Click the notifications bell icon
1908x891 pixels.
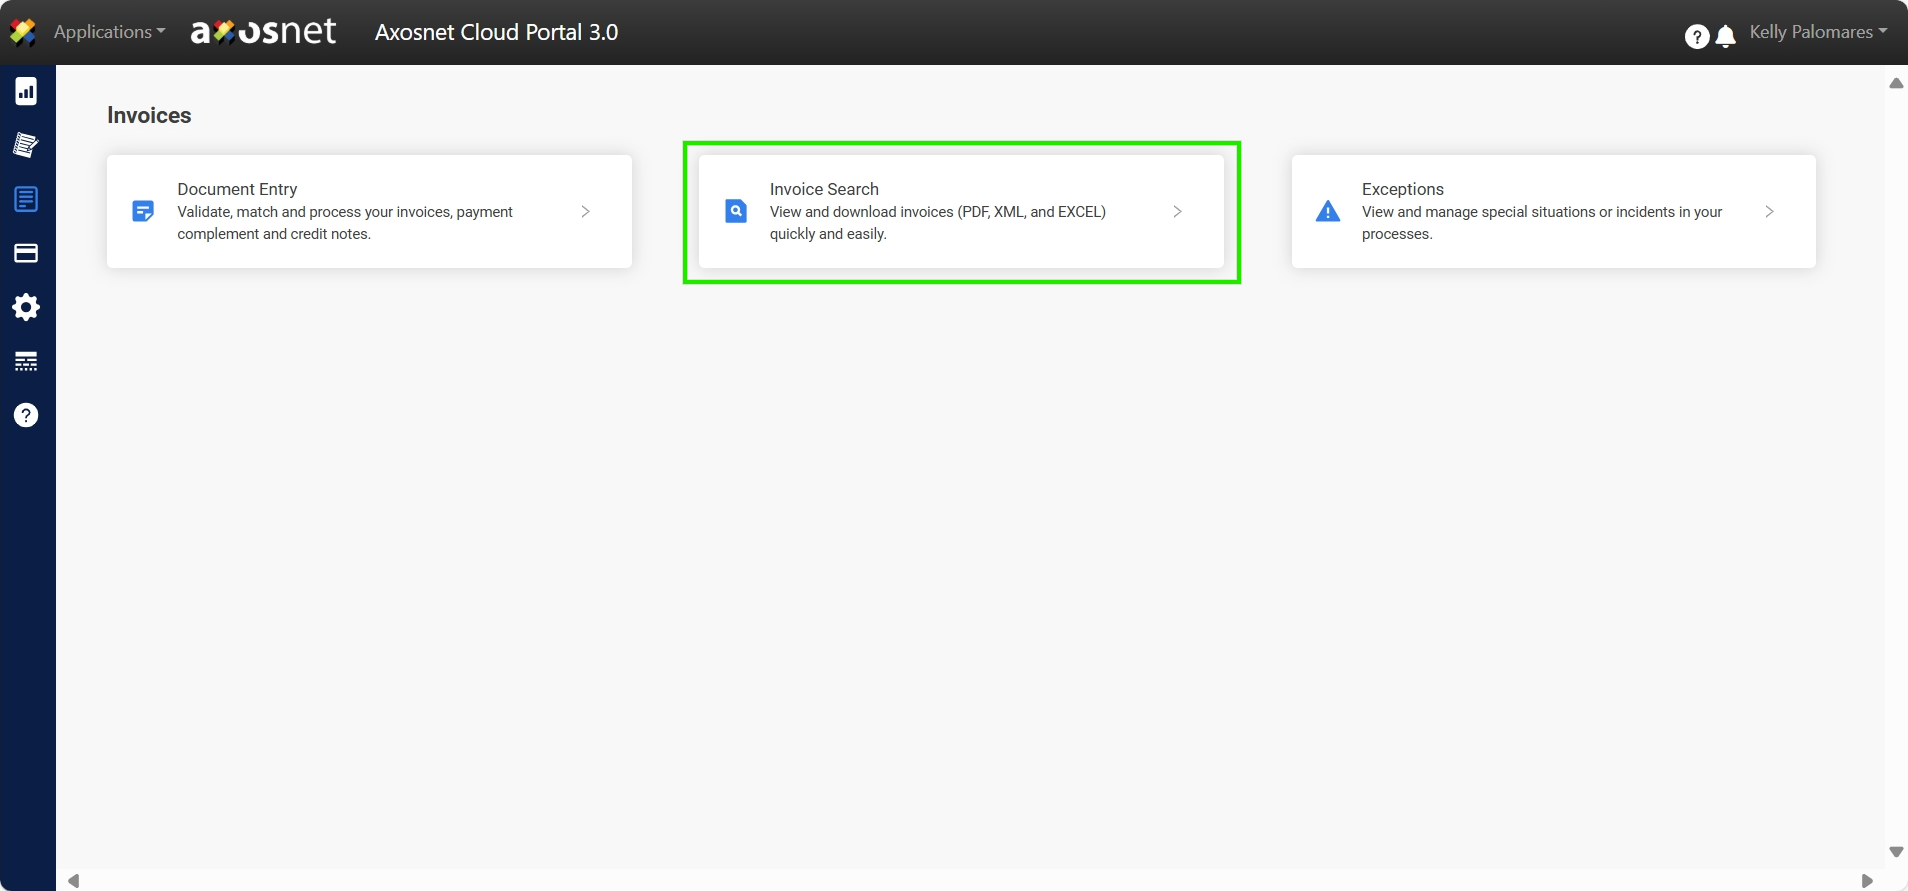pos(1725,37)
